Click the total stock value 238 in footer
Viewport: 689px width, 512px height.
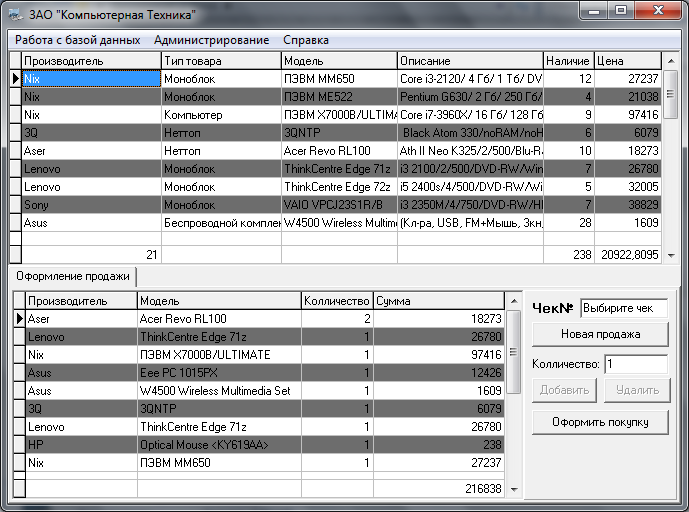click(569, 255)
